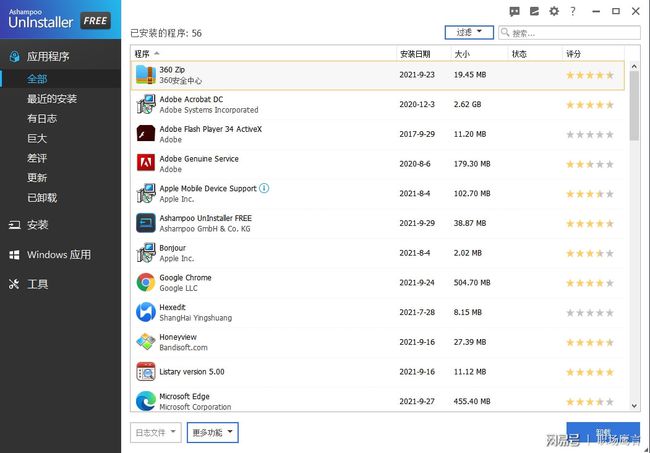Sort by 程序 column header
Viewport: 650px width, 453px height.
[264, 53]
